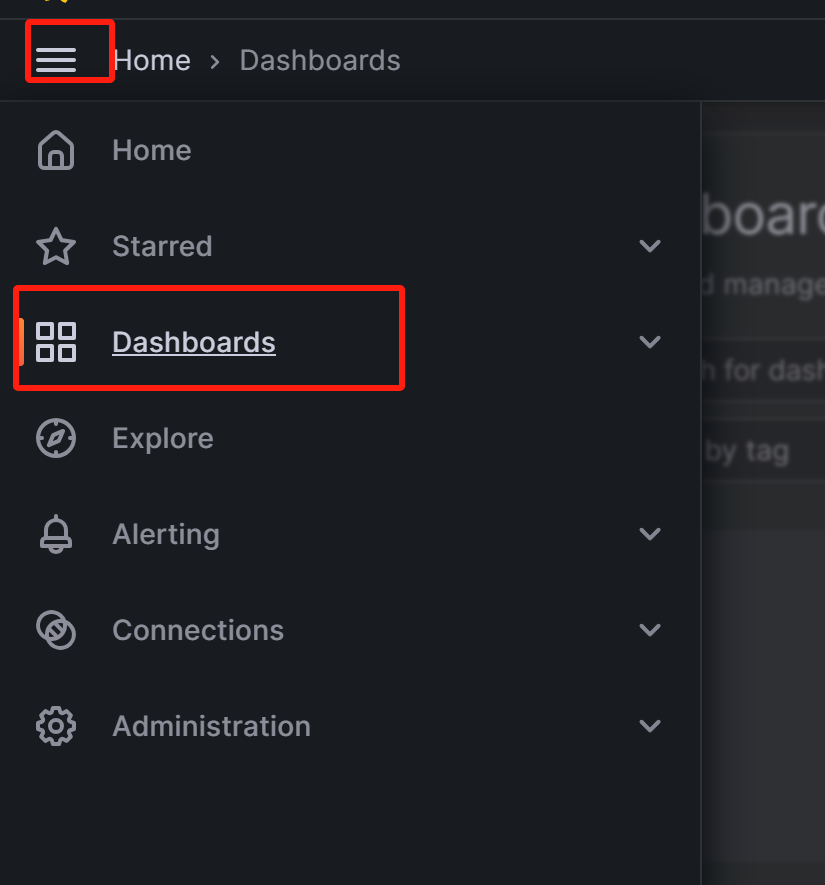Click the Starred star icon
825x885 pixels.
tap(56, 246)
